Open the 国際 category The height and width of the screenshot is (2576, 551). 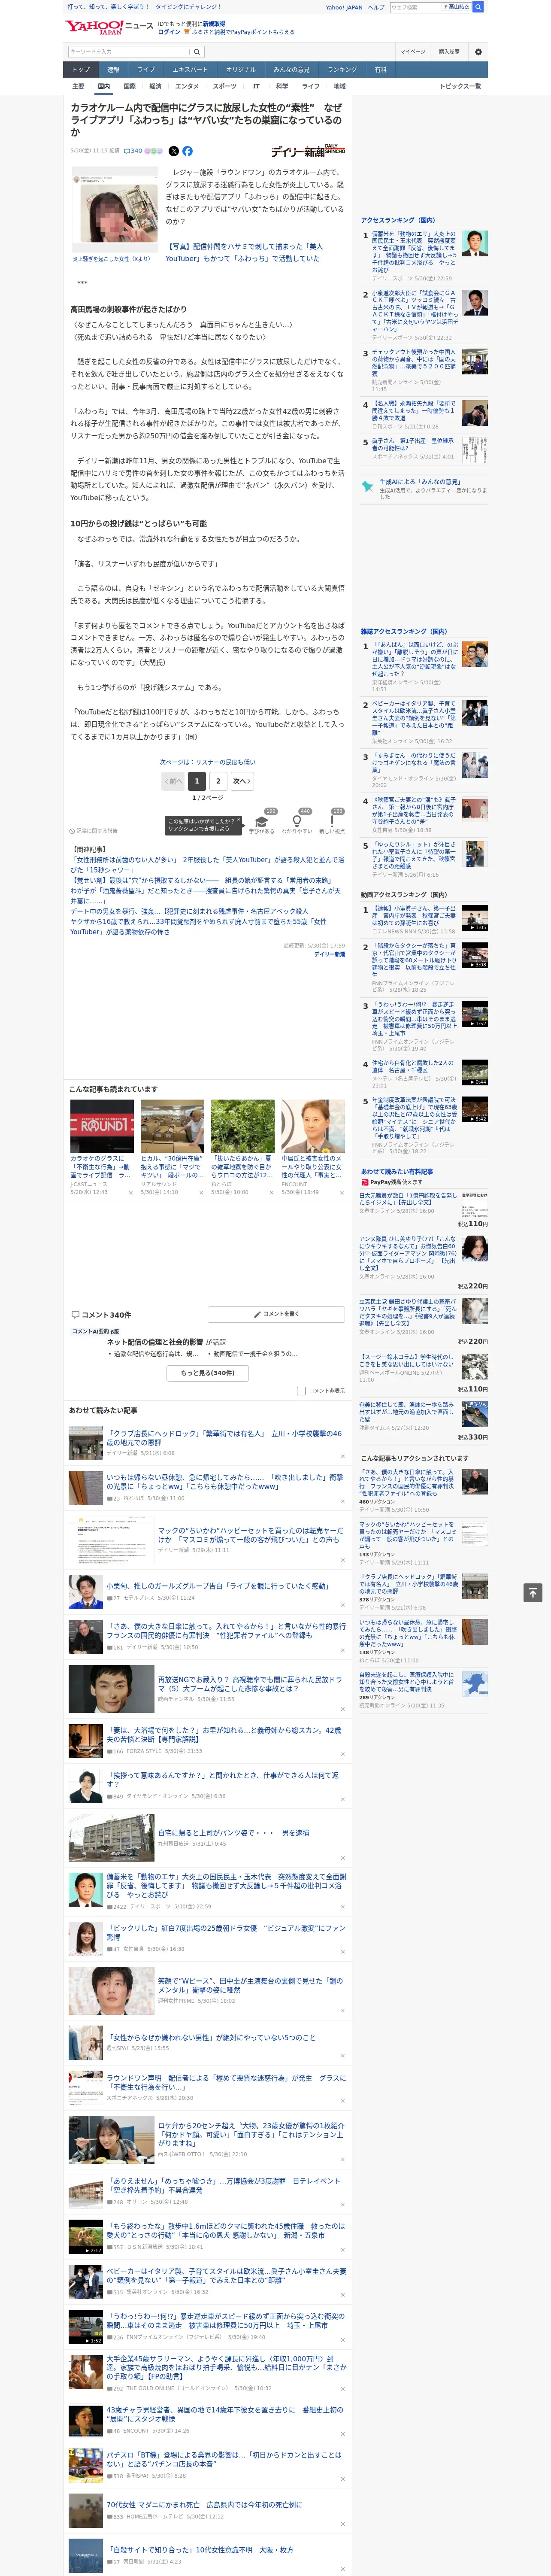(129, 87)
